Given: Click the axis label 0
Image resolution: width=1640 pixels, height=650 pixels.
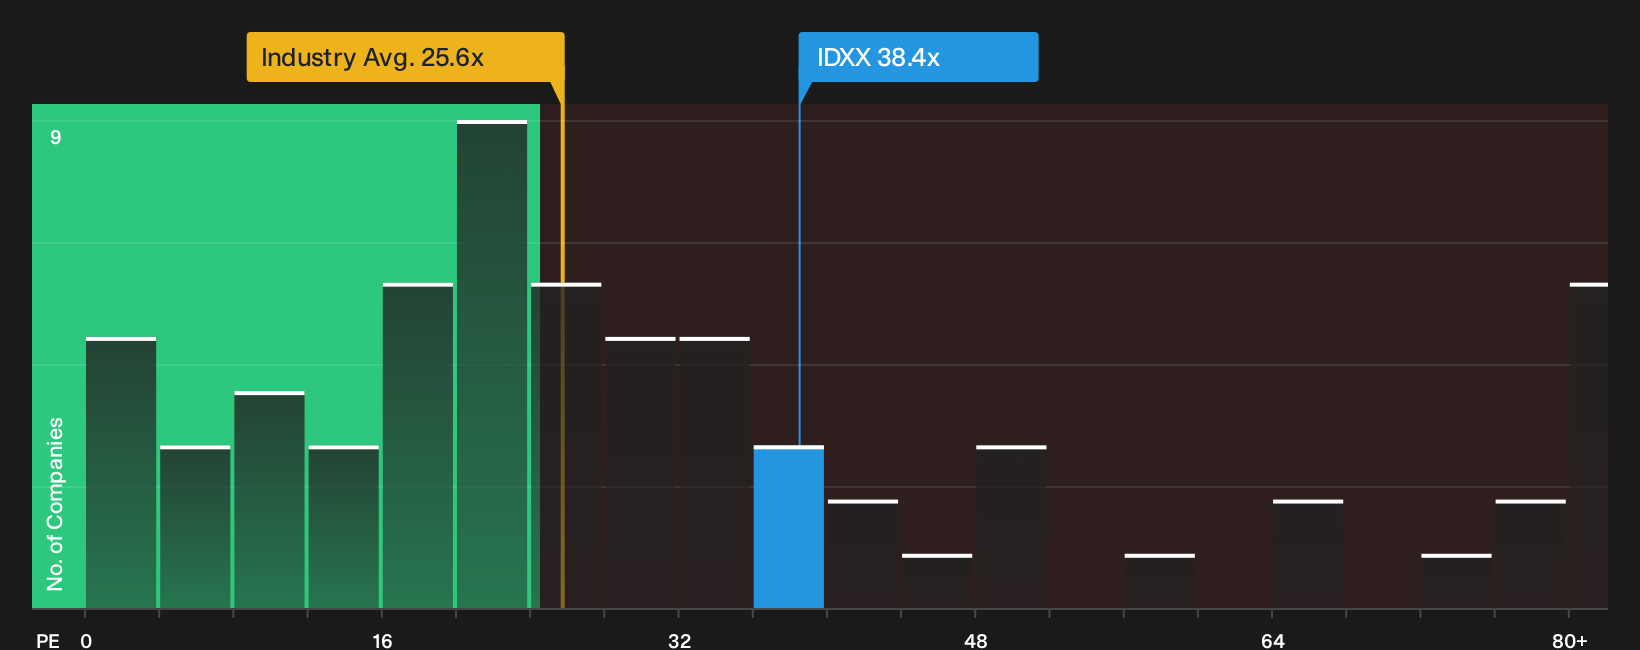Looking at the screenshot, I should tap(86, 640).
